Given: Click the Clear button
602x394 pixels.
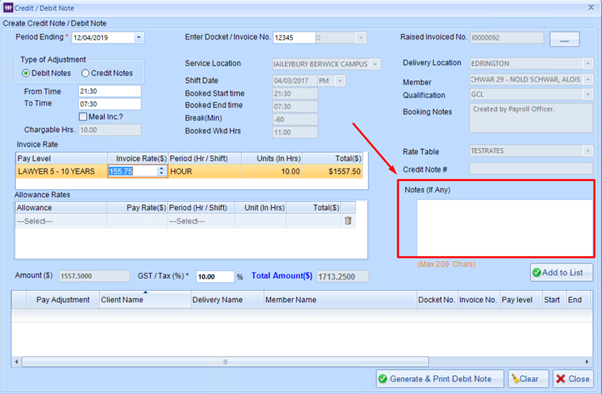Looking at the screenshot, I should tap(529, 379).
